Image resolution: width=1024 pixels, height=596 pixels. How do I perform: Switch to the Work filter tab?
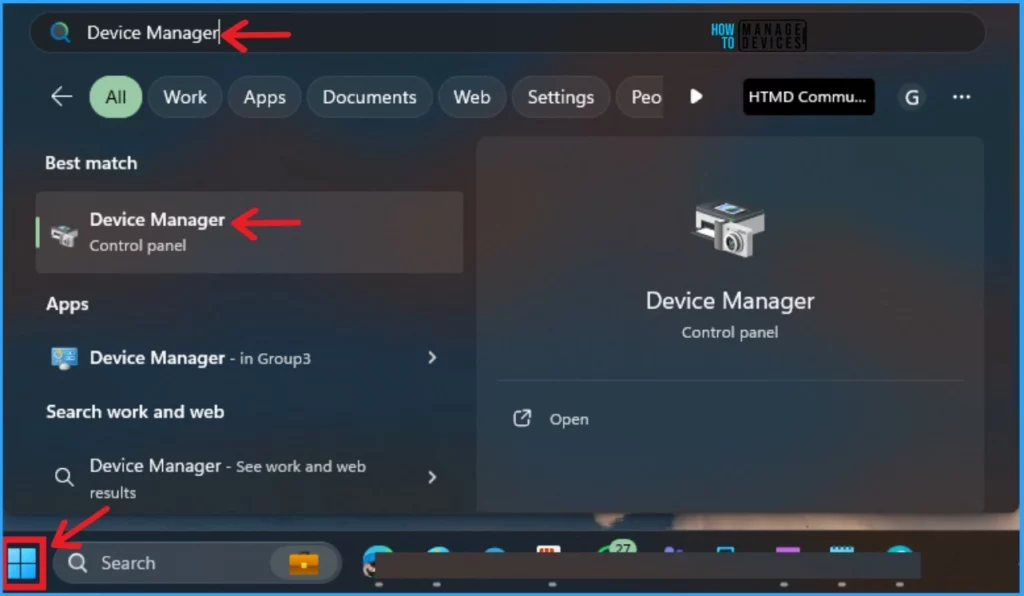point(185,97)
